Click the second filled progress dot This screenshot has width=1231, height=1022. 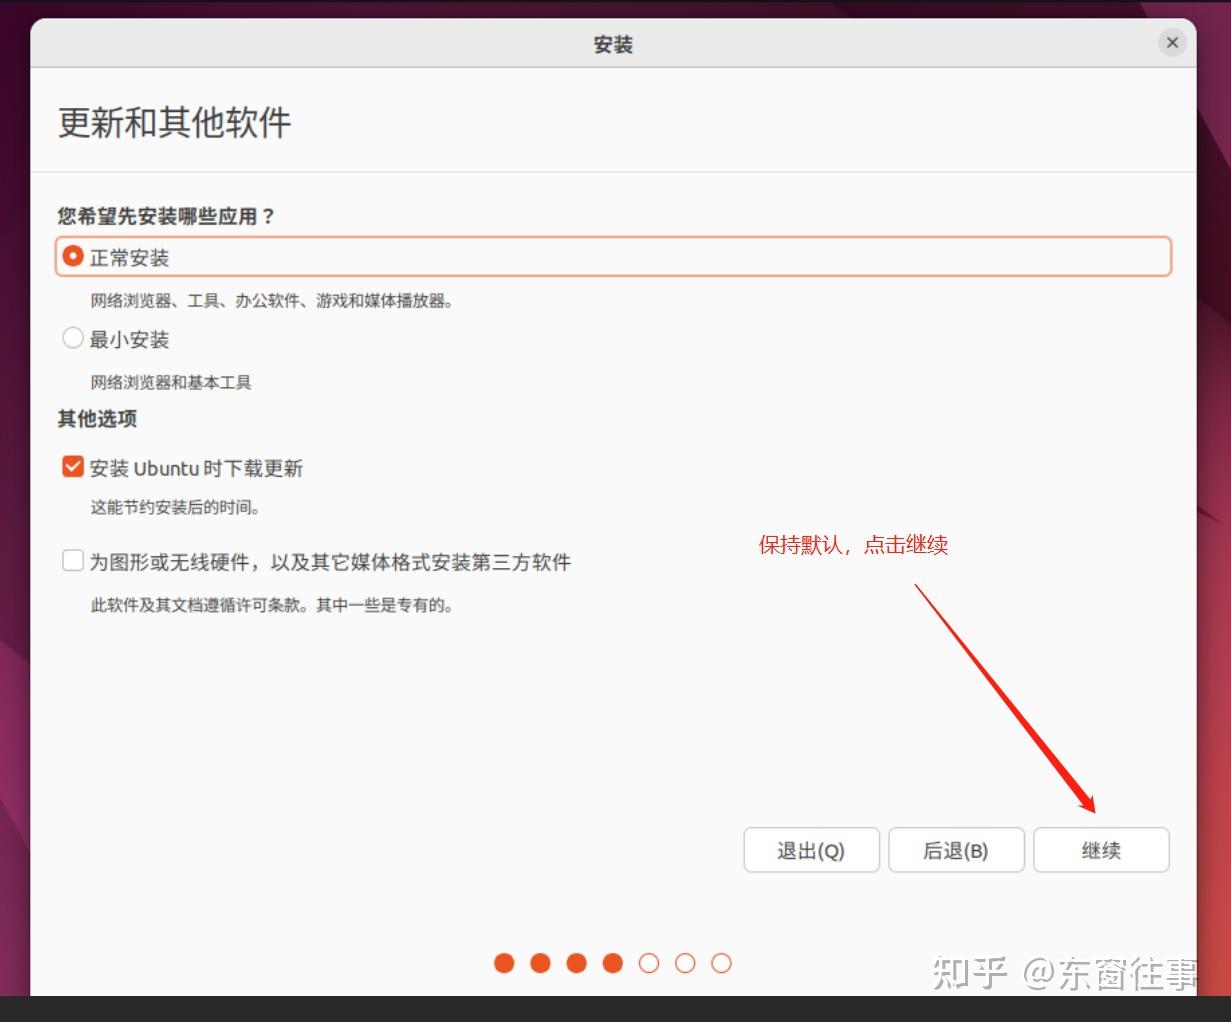pos(540,962)
